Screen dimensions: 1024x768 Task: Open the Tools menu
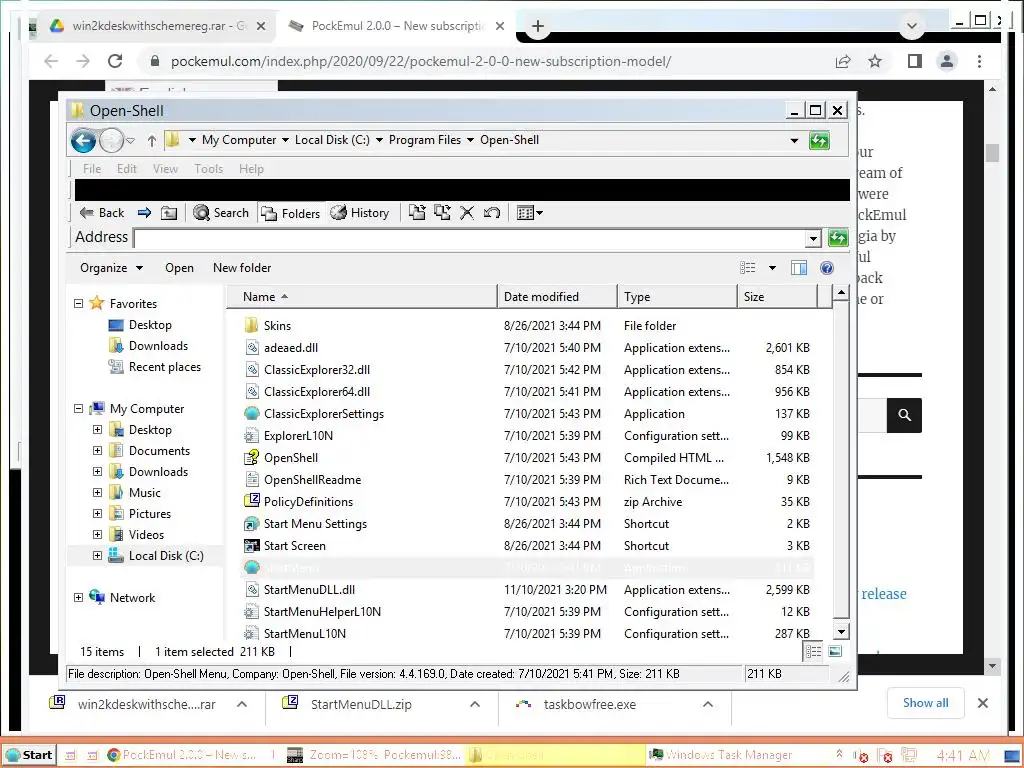click(208, 169)
